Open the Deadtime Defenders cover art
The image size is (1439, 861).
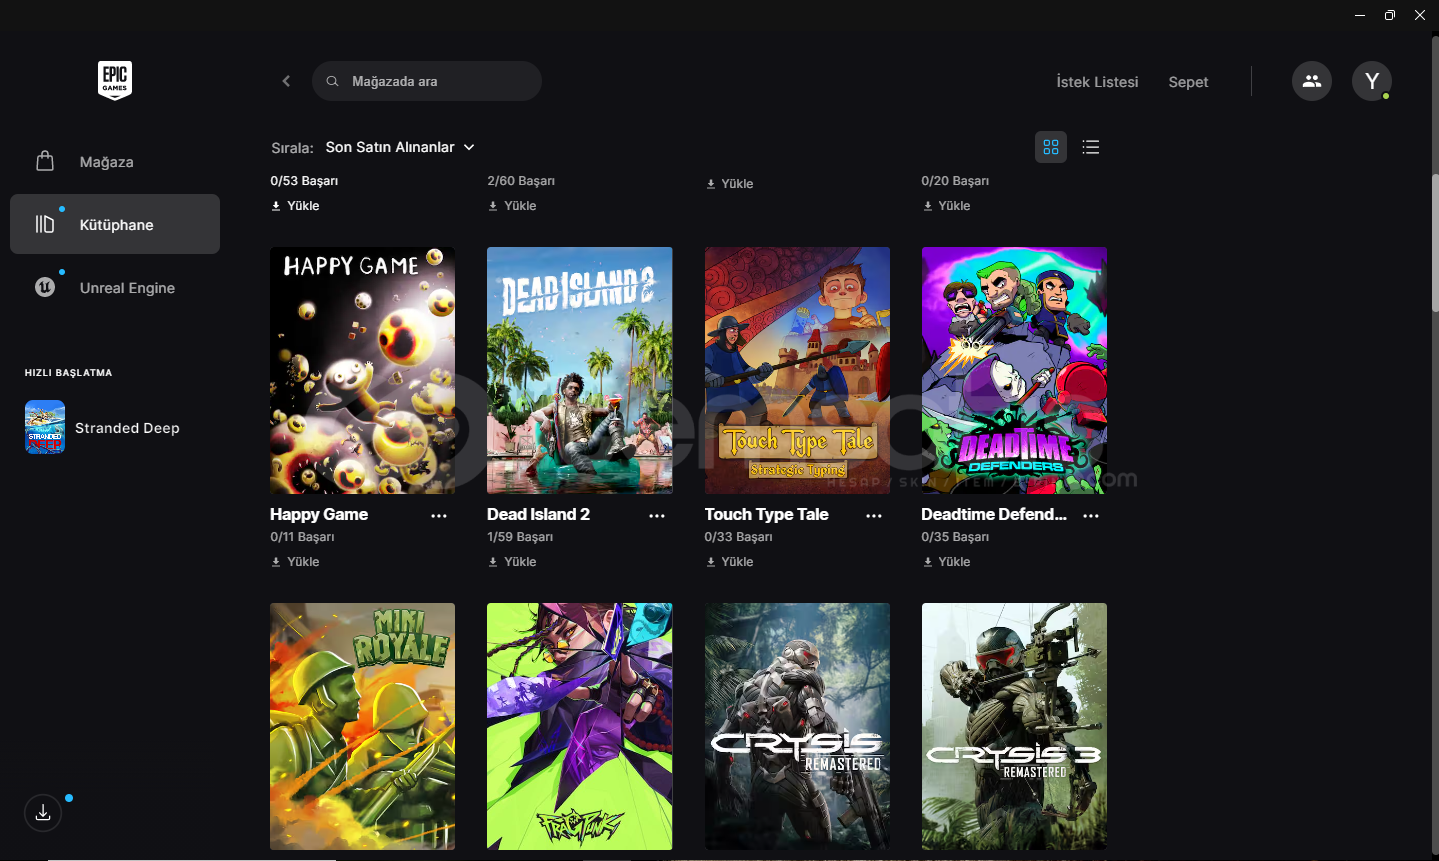1014,370
